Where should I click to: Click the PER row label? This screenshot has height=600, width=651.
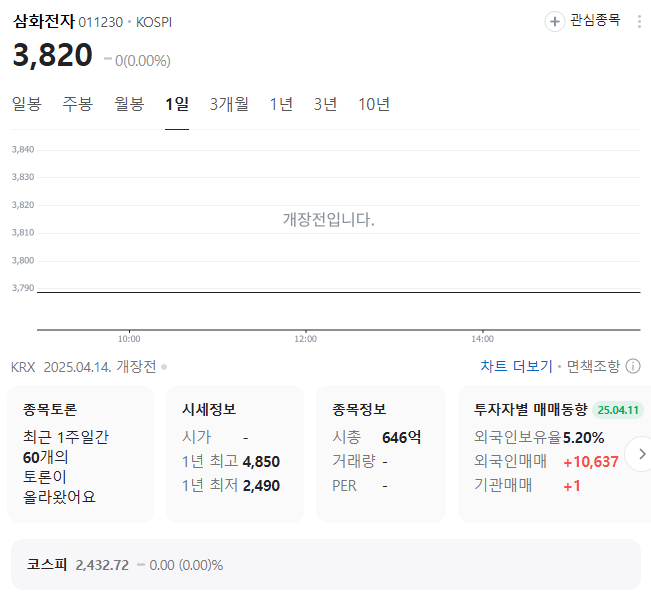(344, 486)
